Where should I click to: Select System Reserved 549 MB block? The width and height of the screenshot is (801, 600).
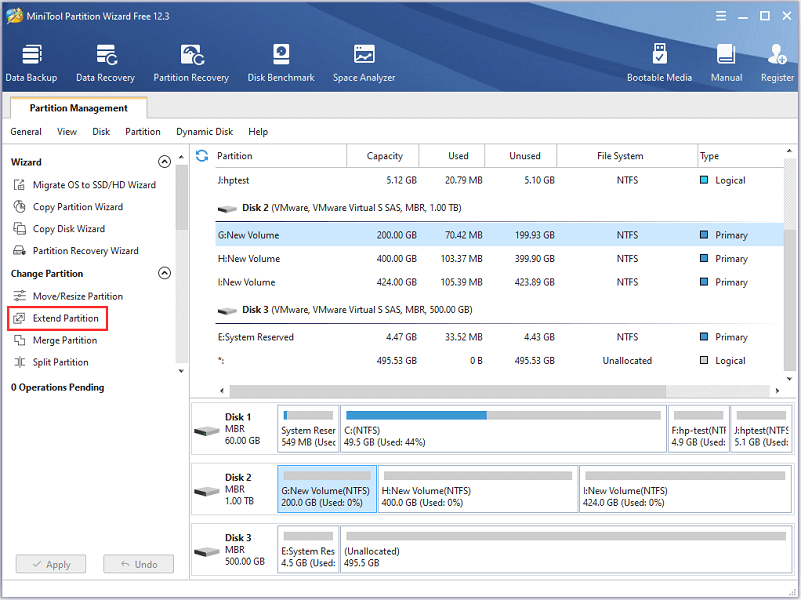[308, 429]
